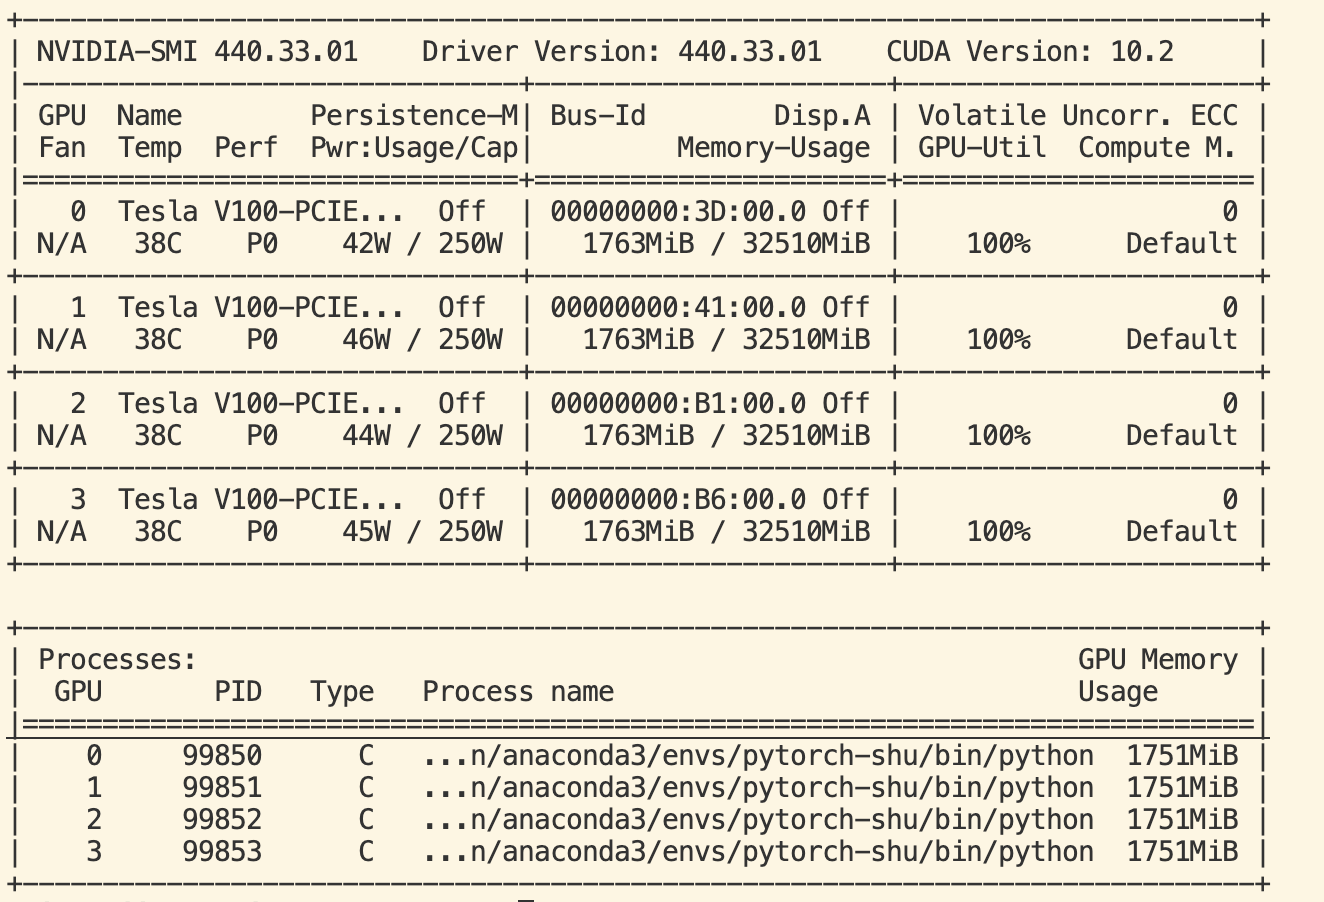1324x902 pixels.
Task: Click the Process name column header
Action: click(518, 692)
